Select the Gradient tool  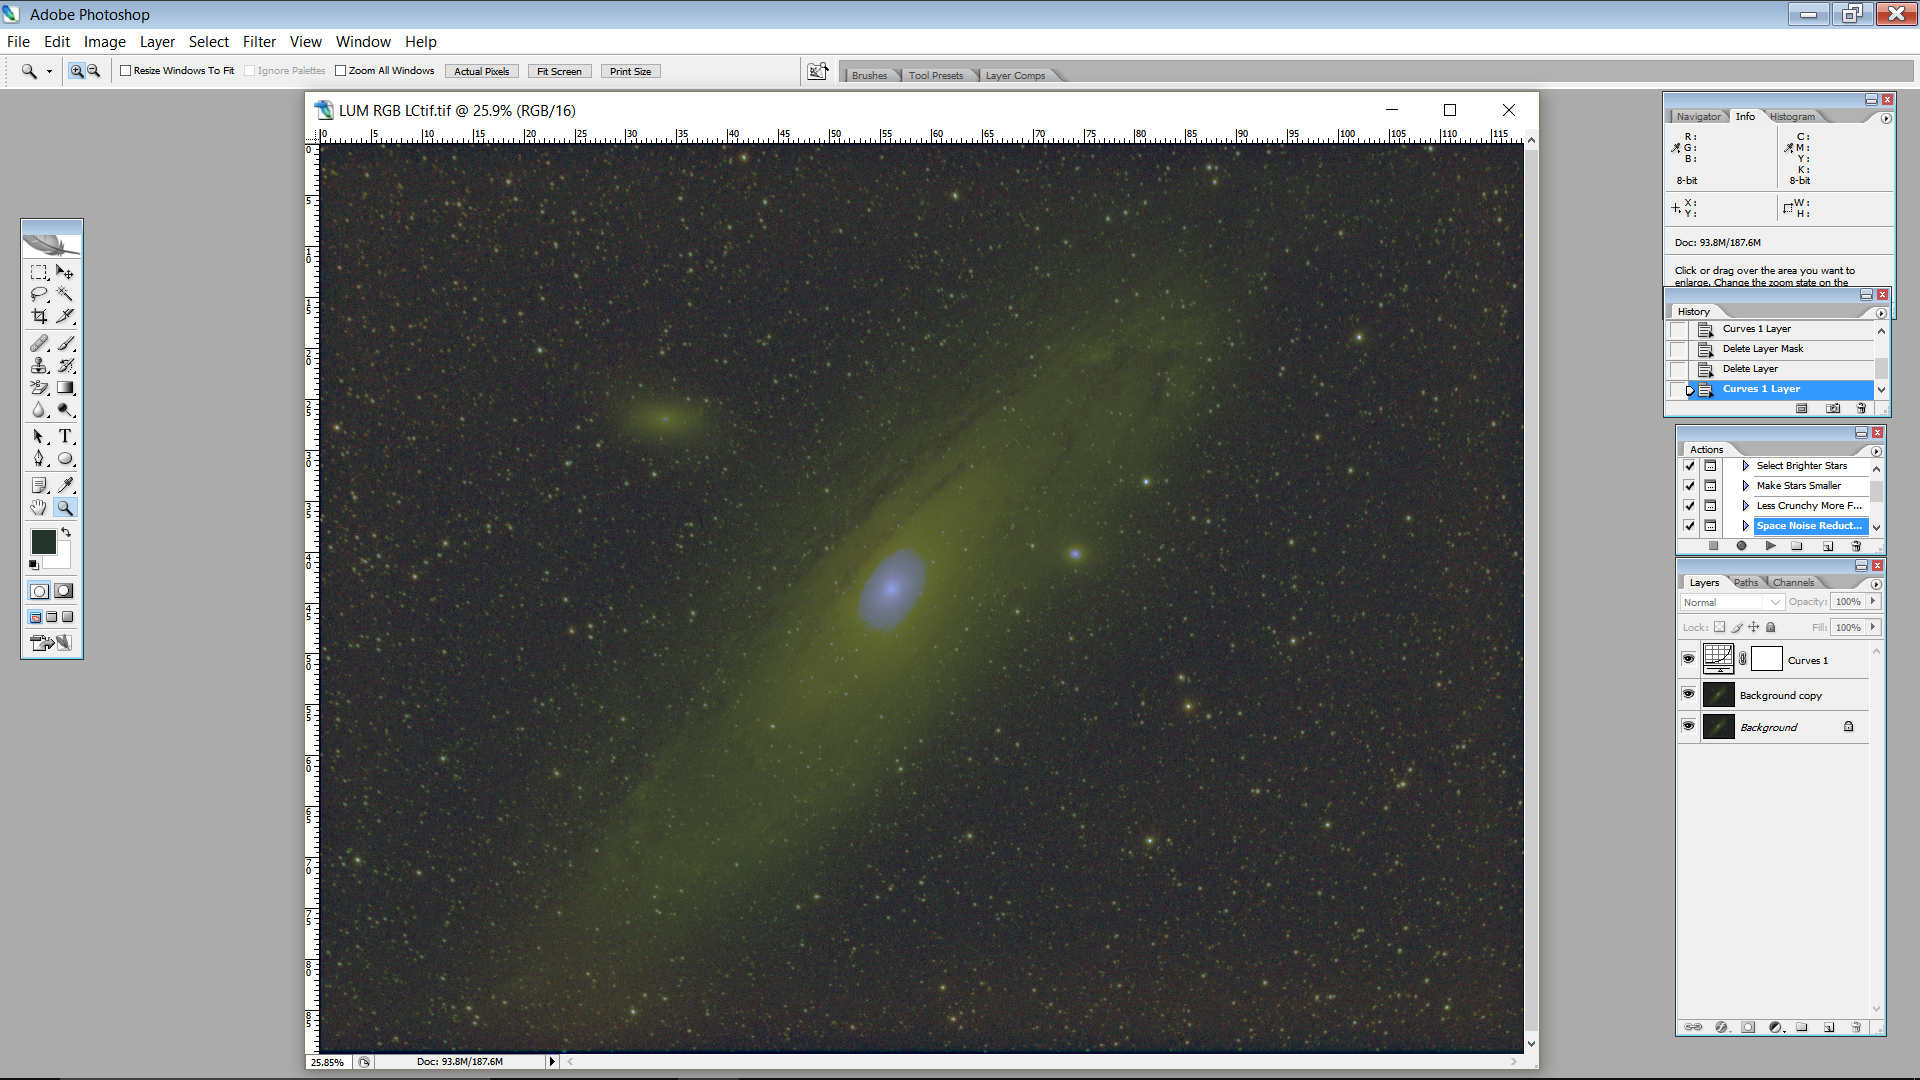[65, 388]
